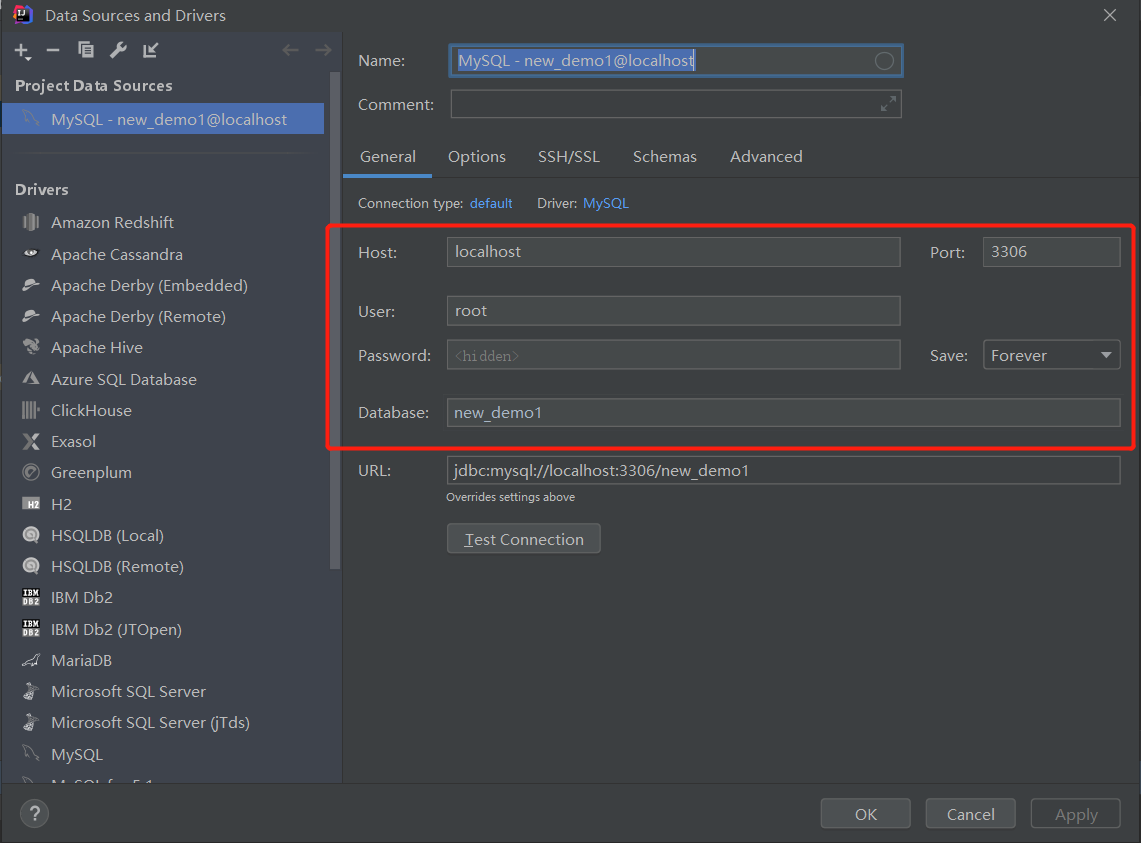This screenshot has width=1141, height=843.
Task: Click the Test Connection button
Action: coord(523,538)
